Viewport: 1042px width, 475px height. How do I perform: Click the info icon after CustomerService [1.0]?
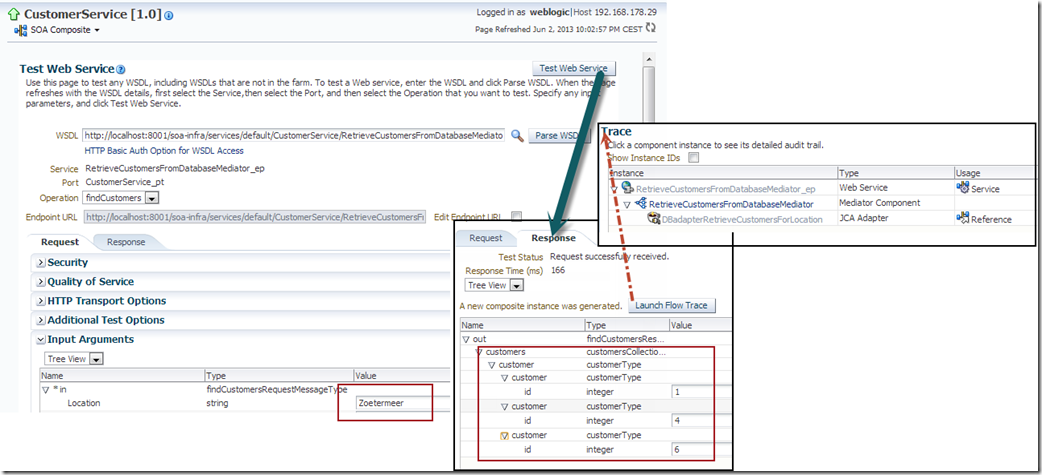169,16
